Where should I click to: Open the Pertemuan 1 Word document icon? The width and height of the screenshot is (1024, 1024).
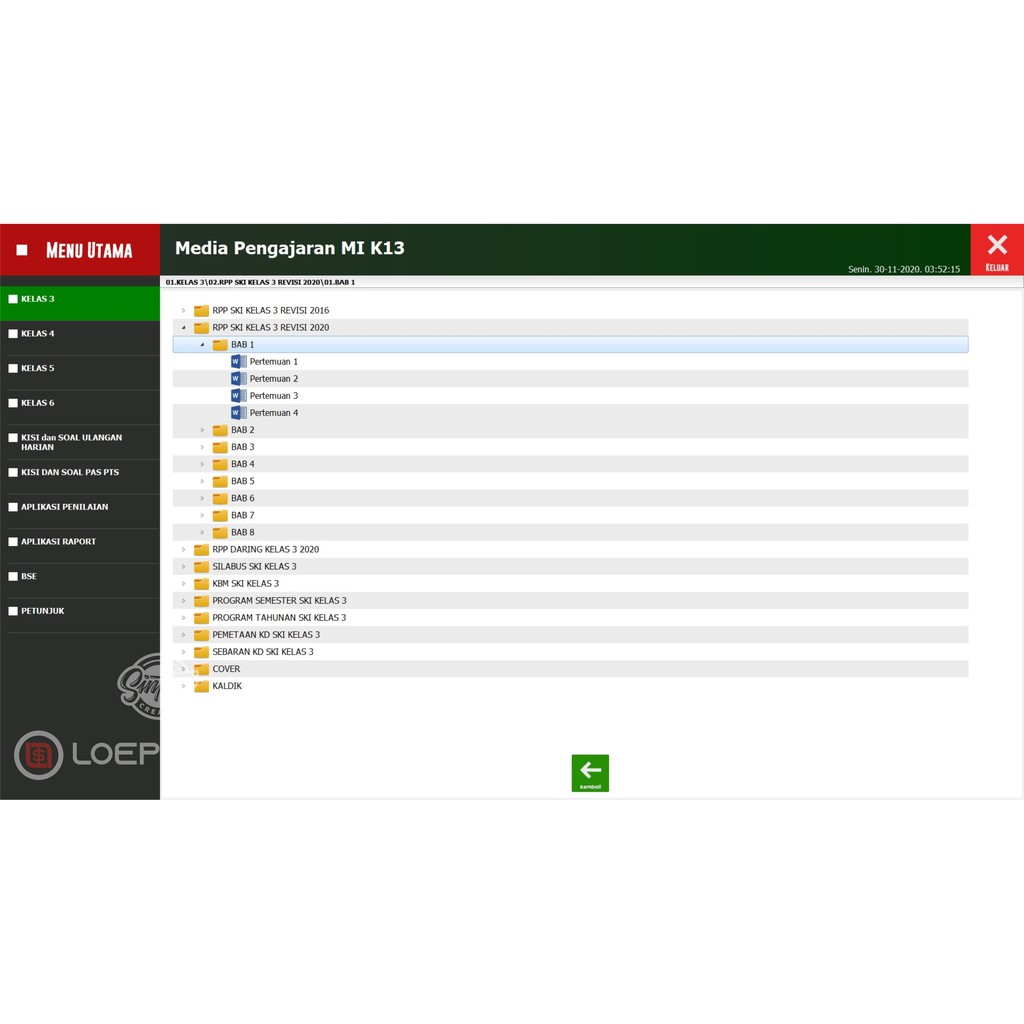238,362
